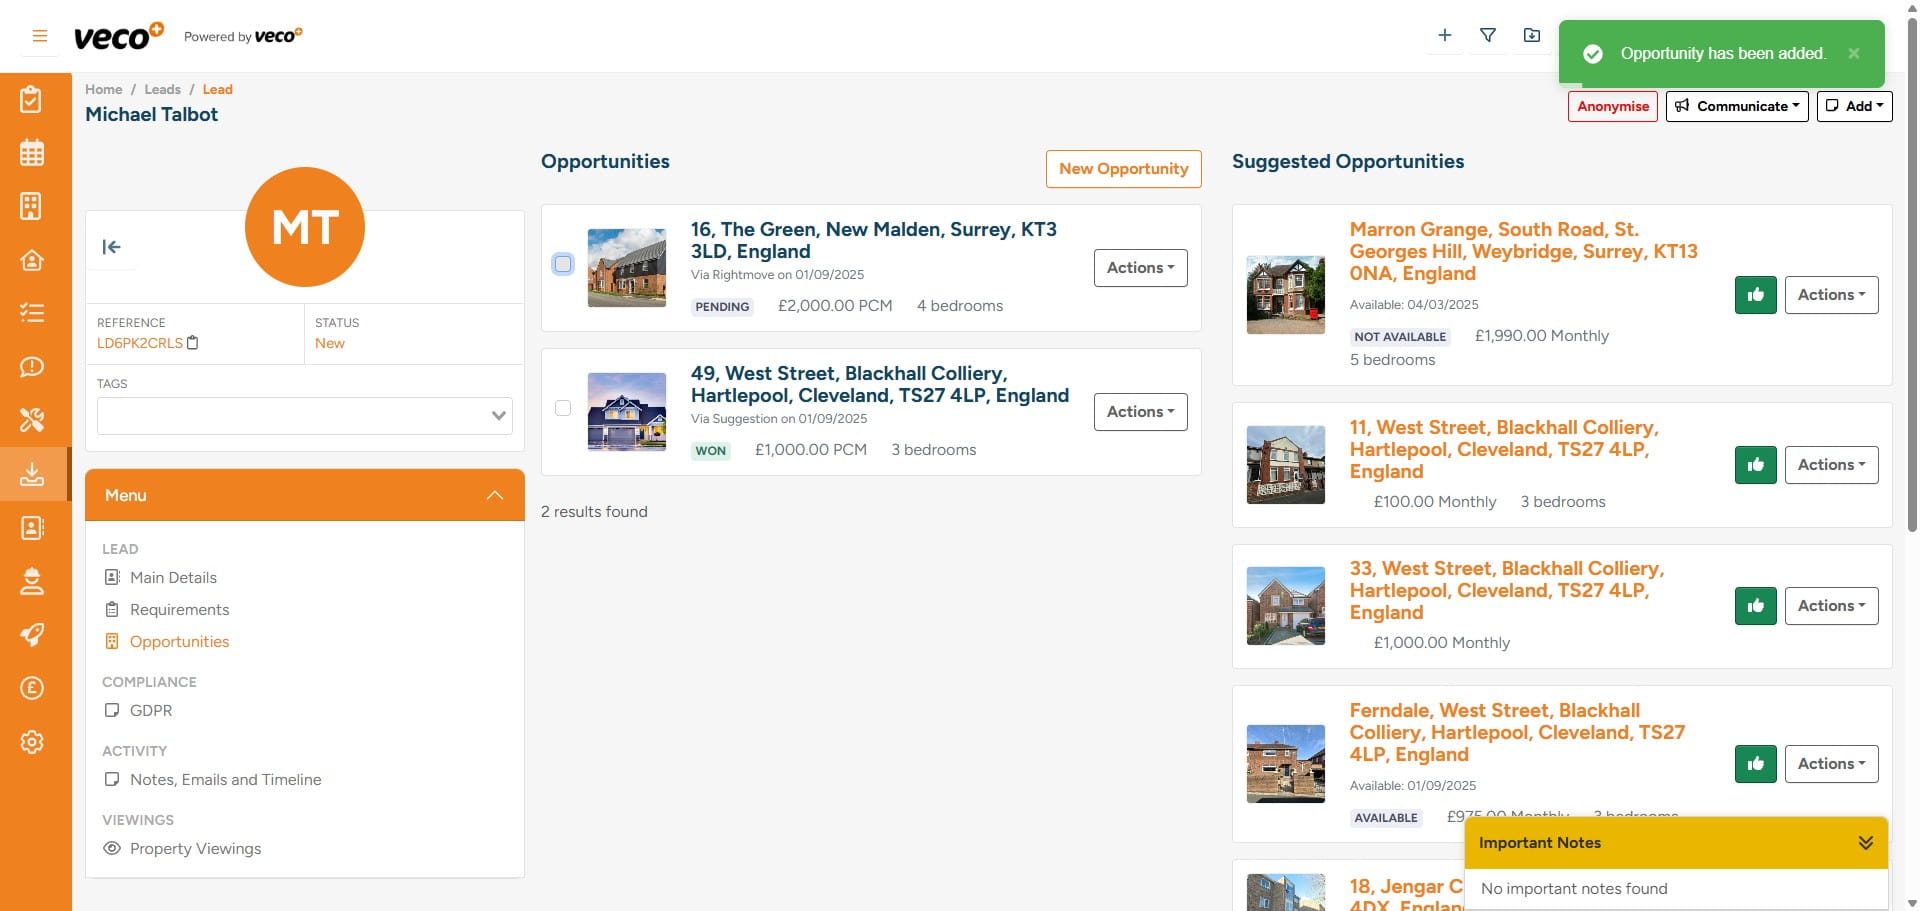Open the LD6PK2CRLS reference link
The width and height of the screenshot is (1920, 911).
[139, 342]
